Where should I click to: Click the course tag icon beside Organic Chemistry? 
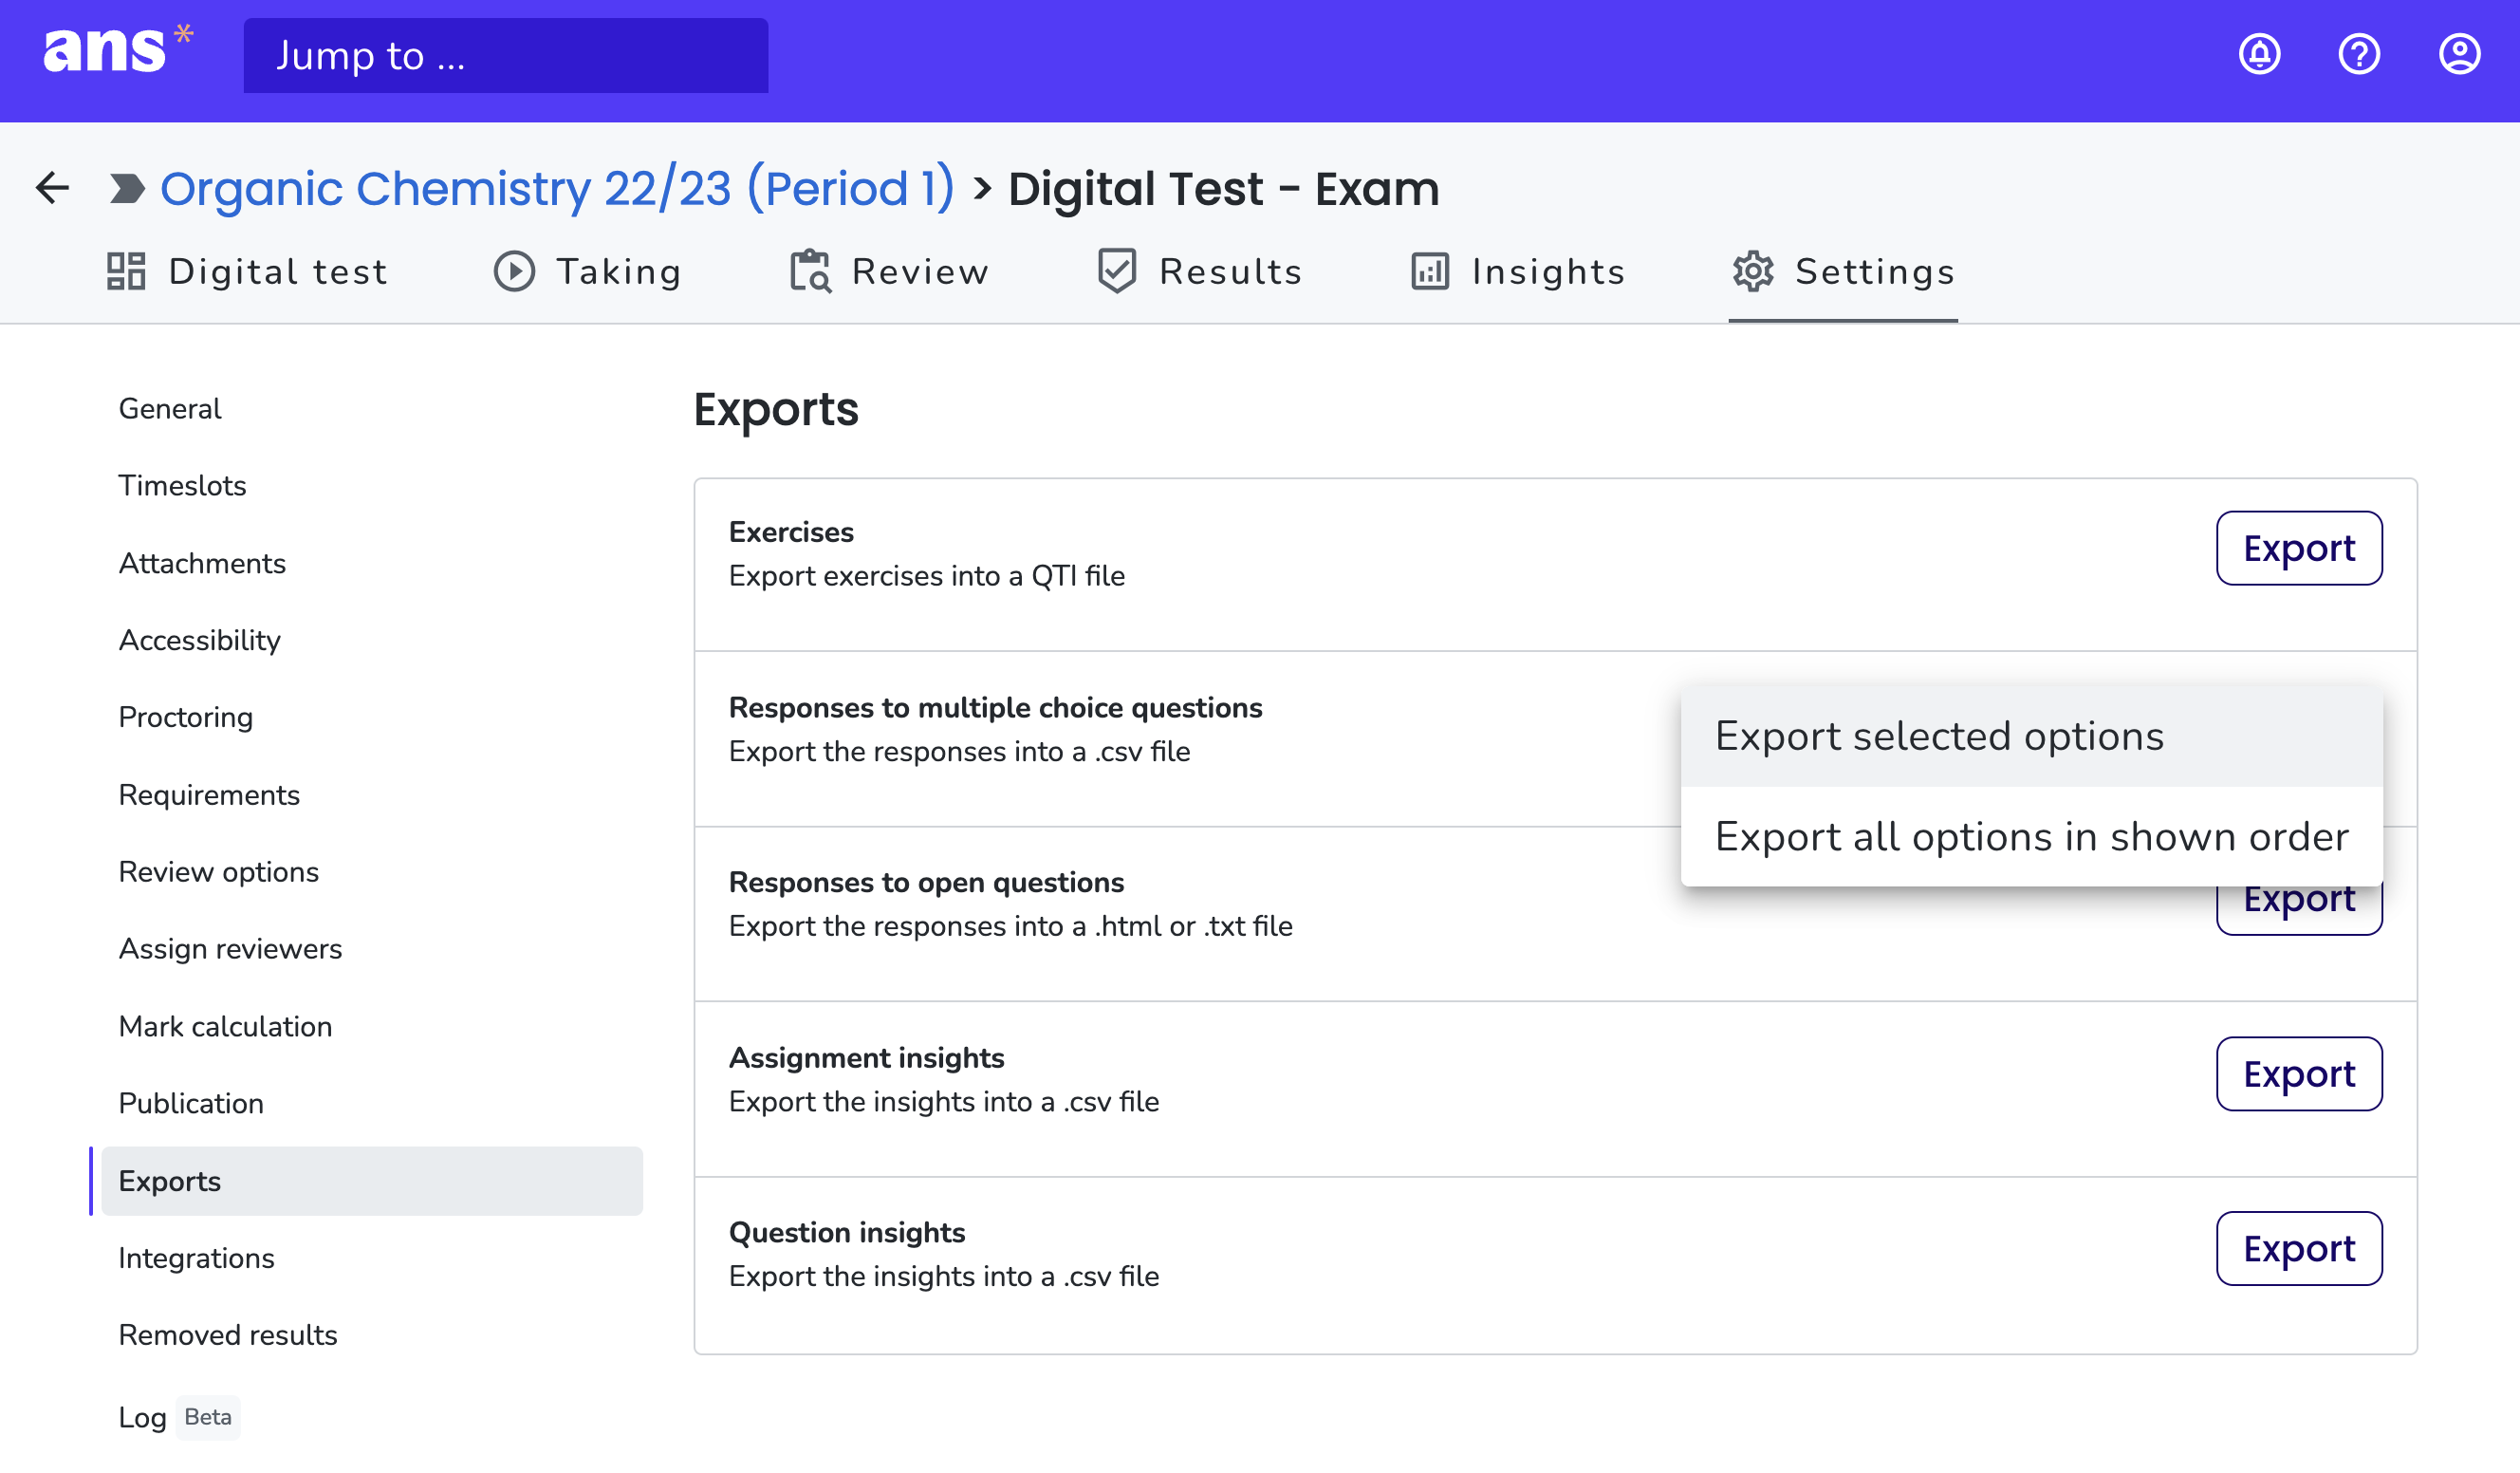[127, 188]
